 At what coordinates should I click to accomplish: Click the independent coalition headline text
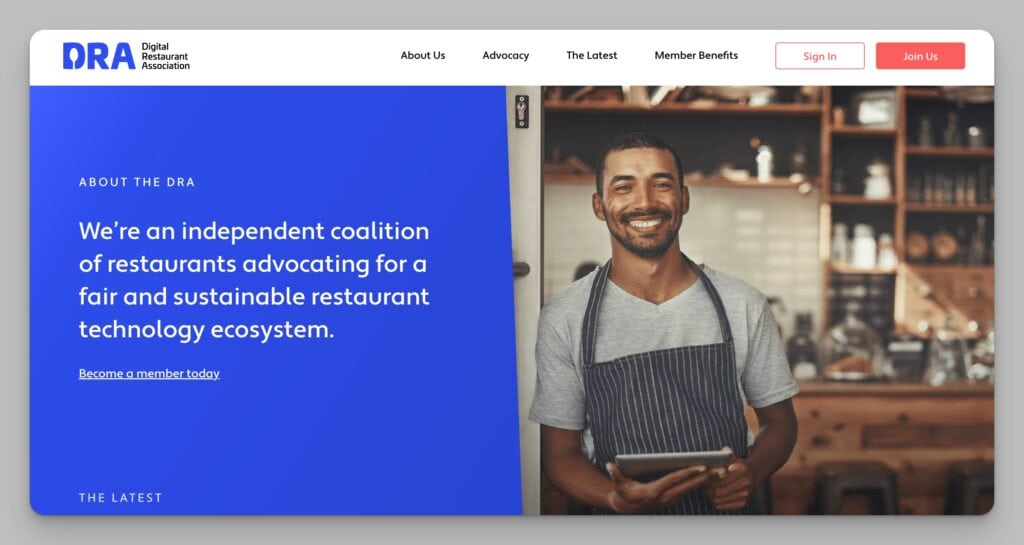tap(254, 280)
